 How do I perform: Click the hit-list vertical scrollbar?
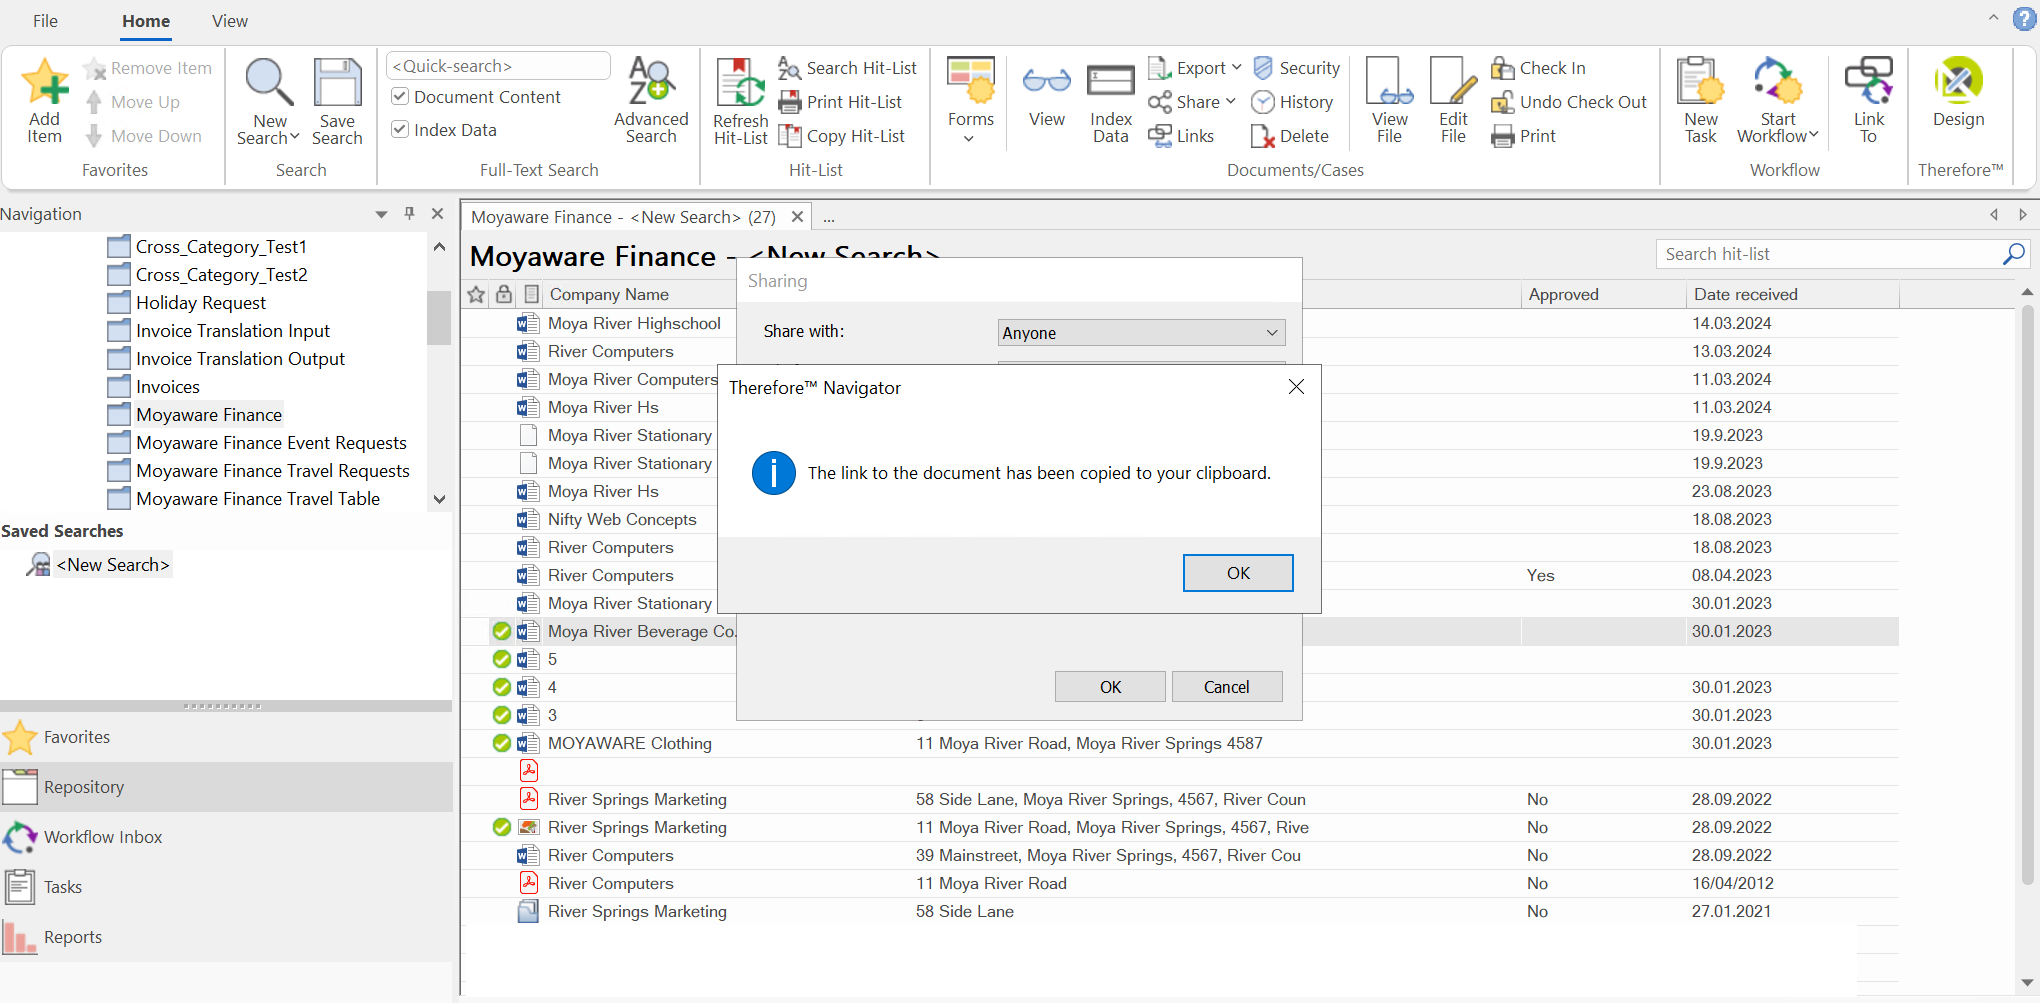coord(2028,595)
